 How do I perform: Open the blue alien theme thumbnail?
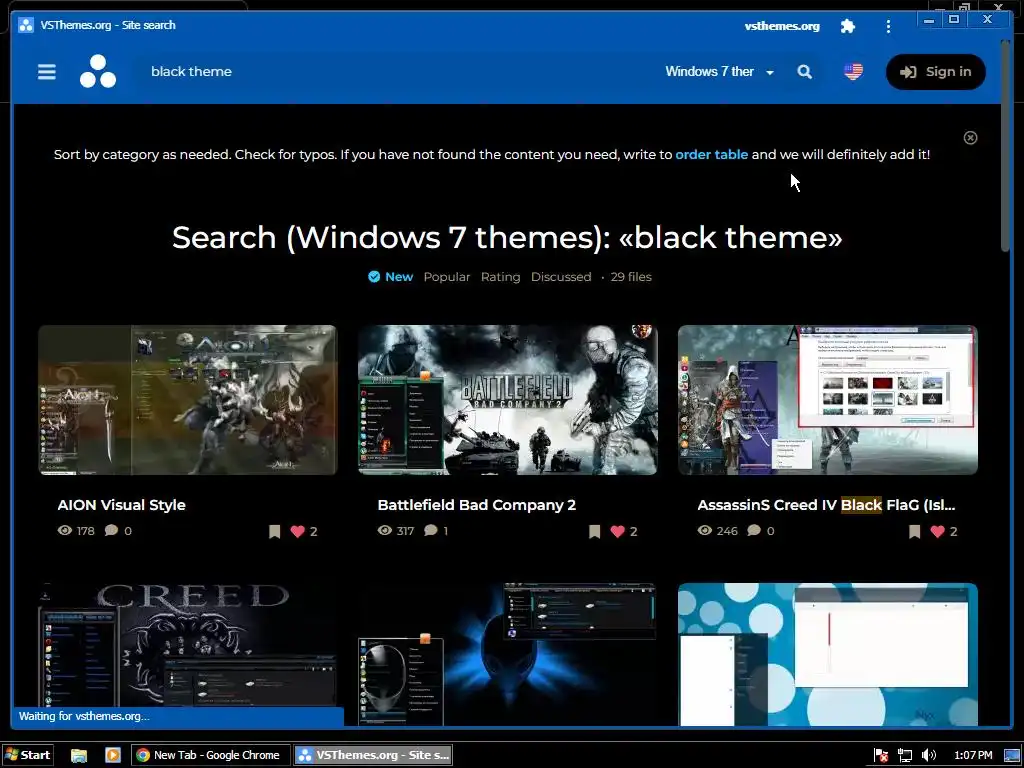pyautogui.click(x=507, y=654)
